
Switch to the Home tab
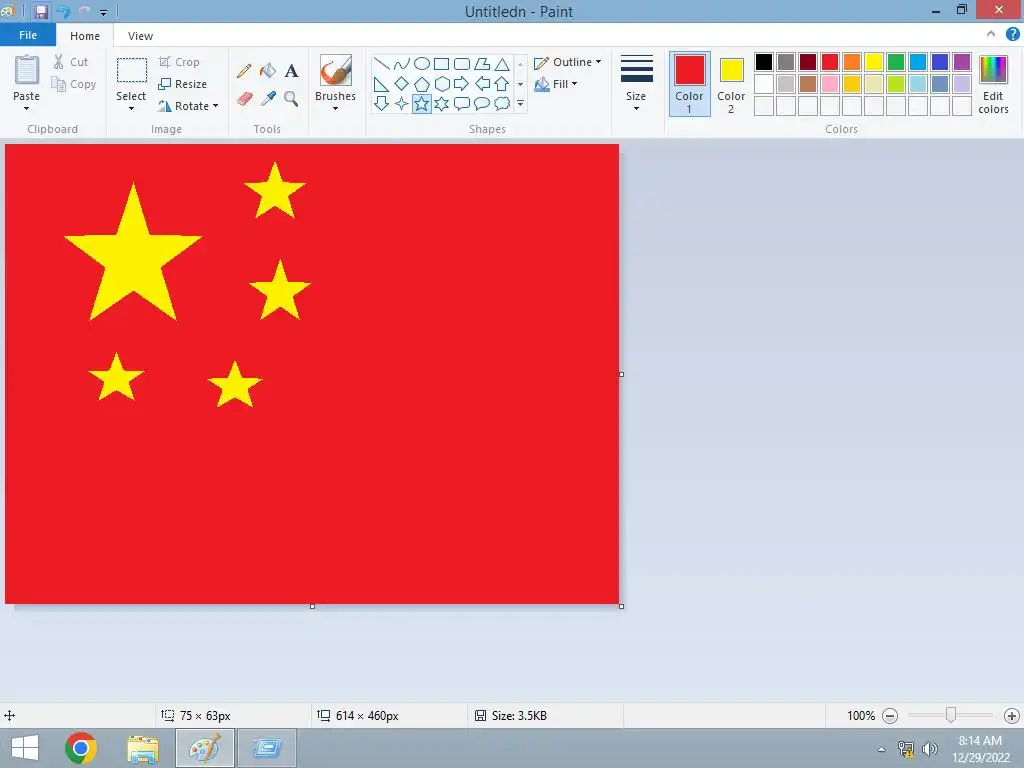(85, 36)
